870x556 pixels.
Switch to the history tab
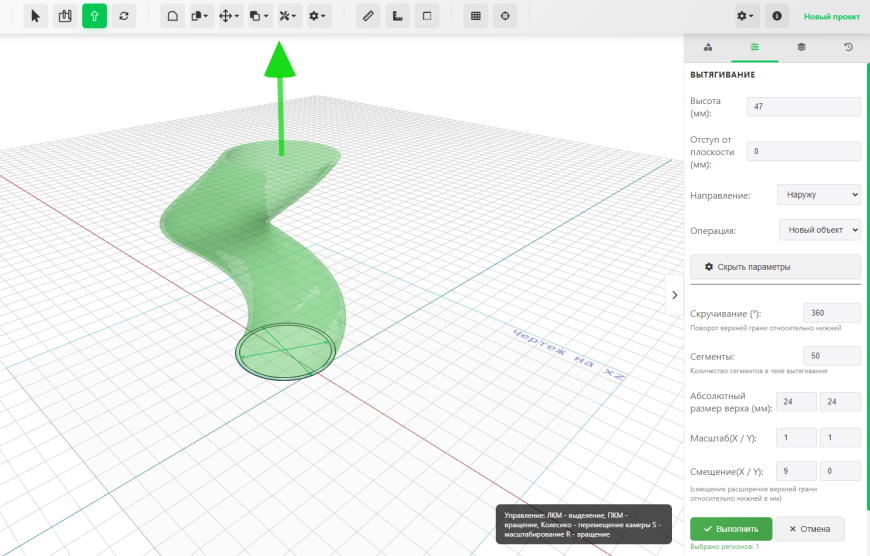(x=848, y=47)
